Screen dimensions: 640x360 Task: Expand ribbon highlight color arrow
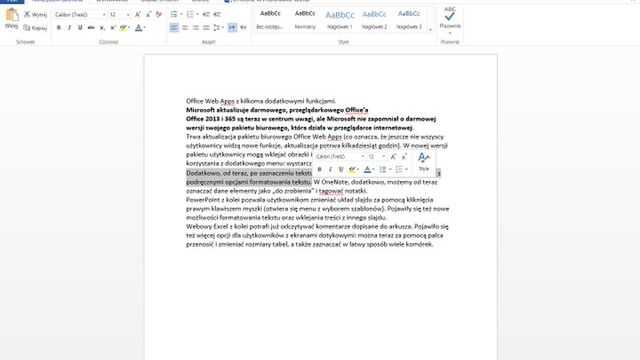tap(129, 28)
